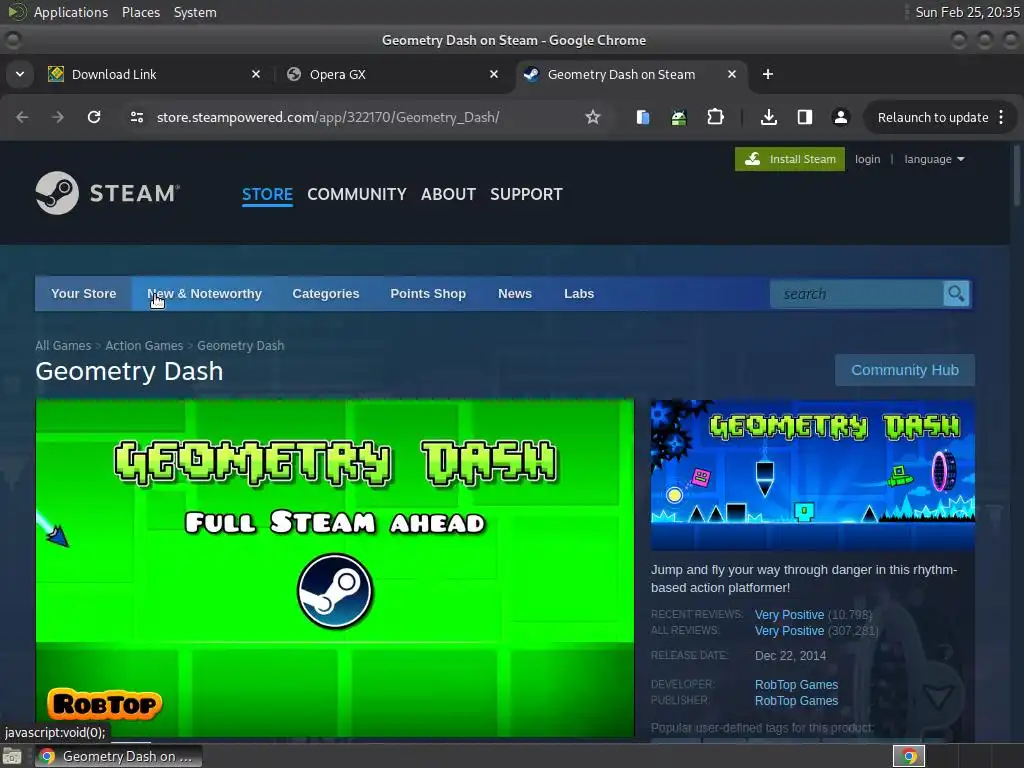Click the green Android extension icon

(679, 117)
